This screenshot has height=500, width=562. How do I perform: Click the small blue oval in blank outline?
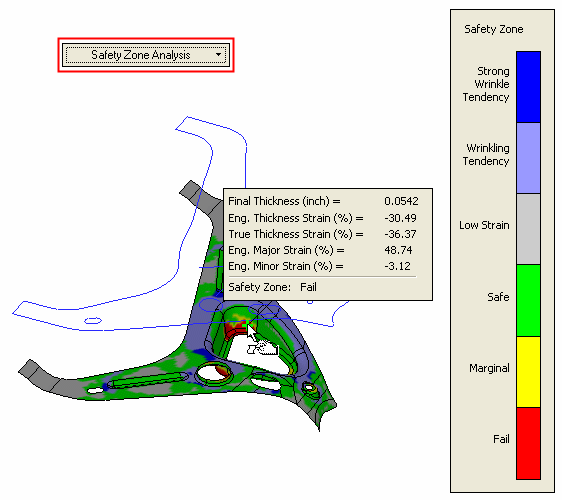pos(93,320)
